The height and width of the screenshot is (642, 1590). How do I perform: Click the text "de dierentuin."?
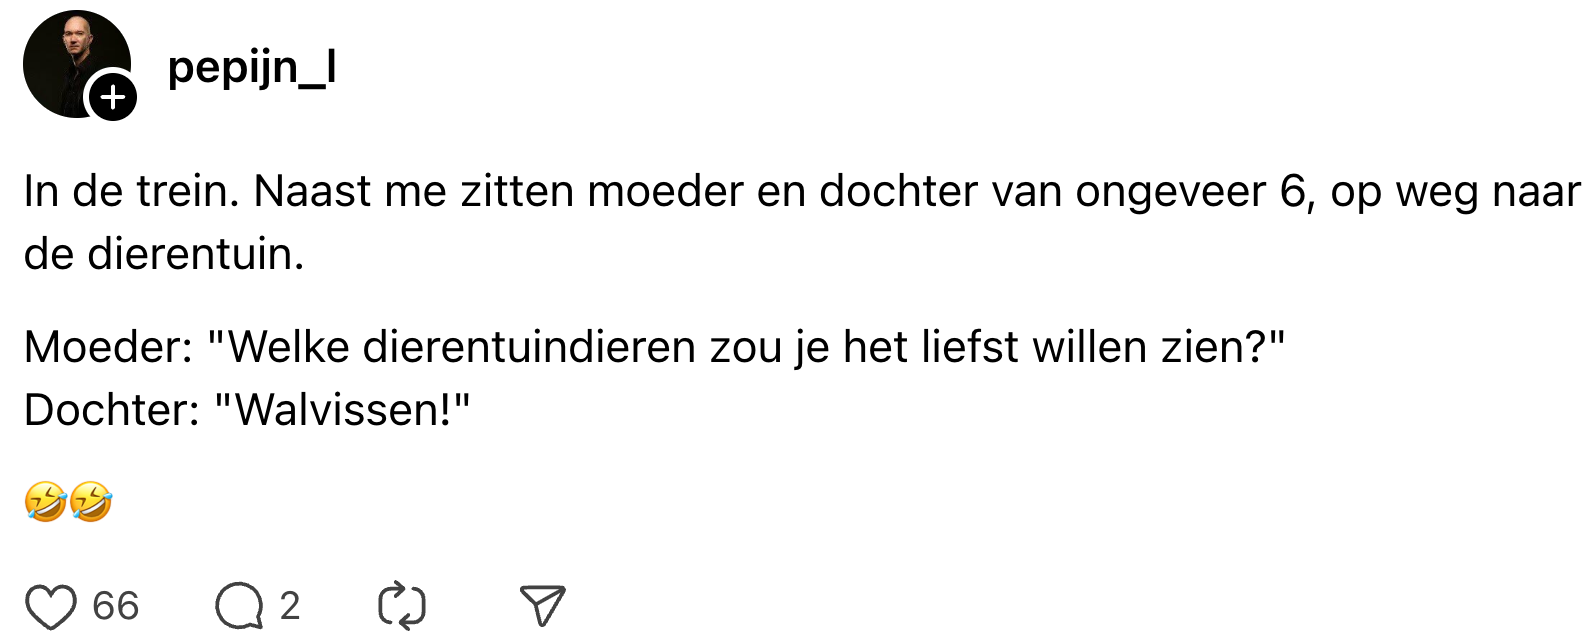coord(164,254)
